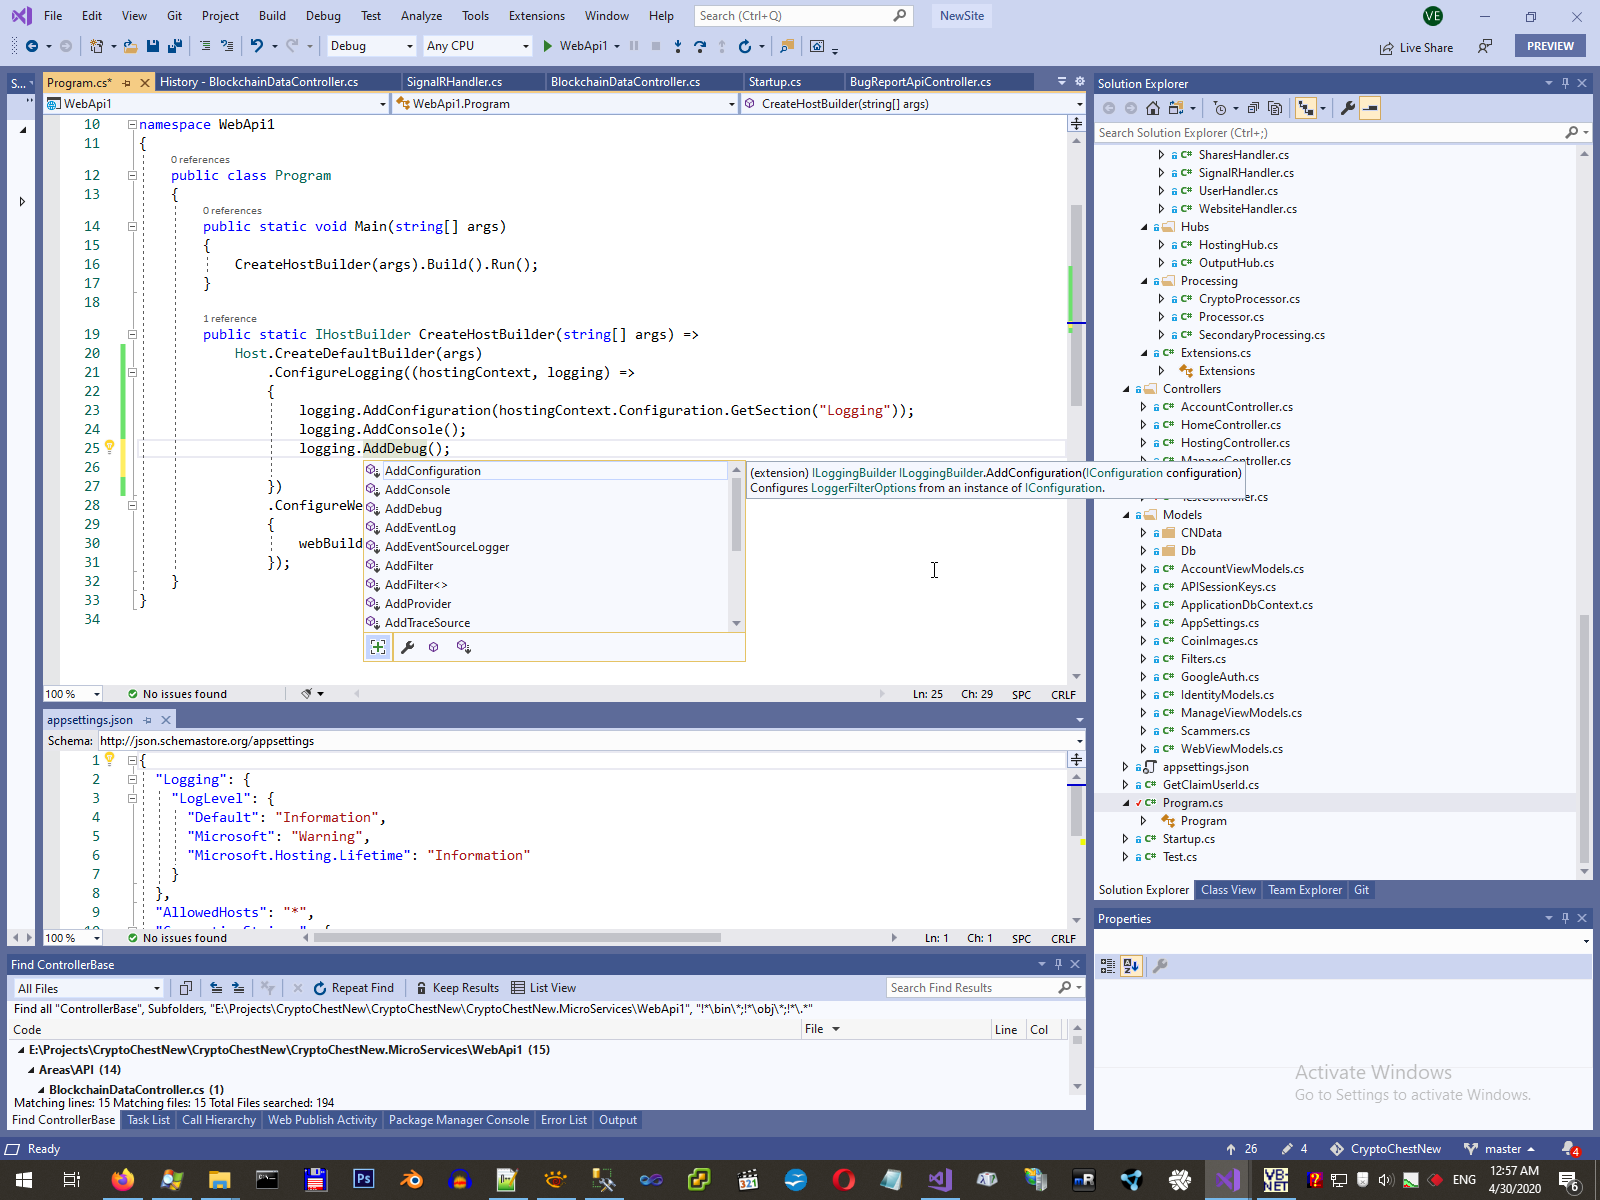Collapse the Models folder in Solution Explorer
Viewport: 1600px width, 1200px height.
[x=1126, y=515]
